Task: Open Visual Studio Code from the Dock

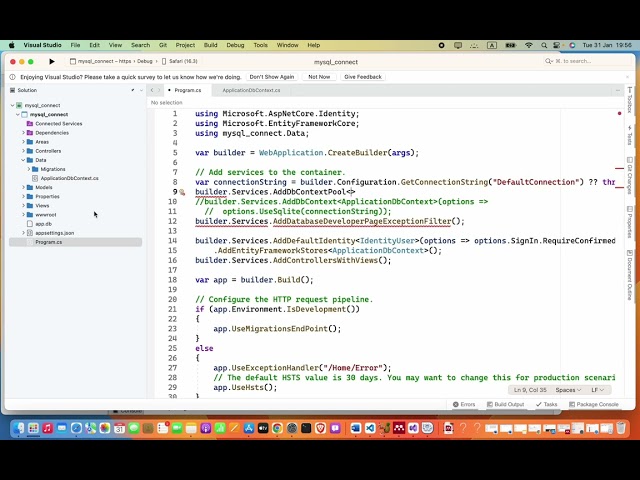Action: [x=370, y=428]
